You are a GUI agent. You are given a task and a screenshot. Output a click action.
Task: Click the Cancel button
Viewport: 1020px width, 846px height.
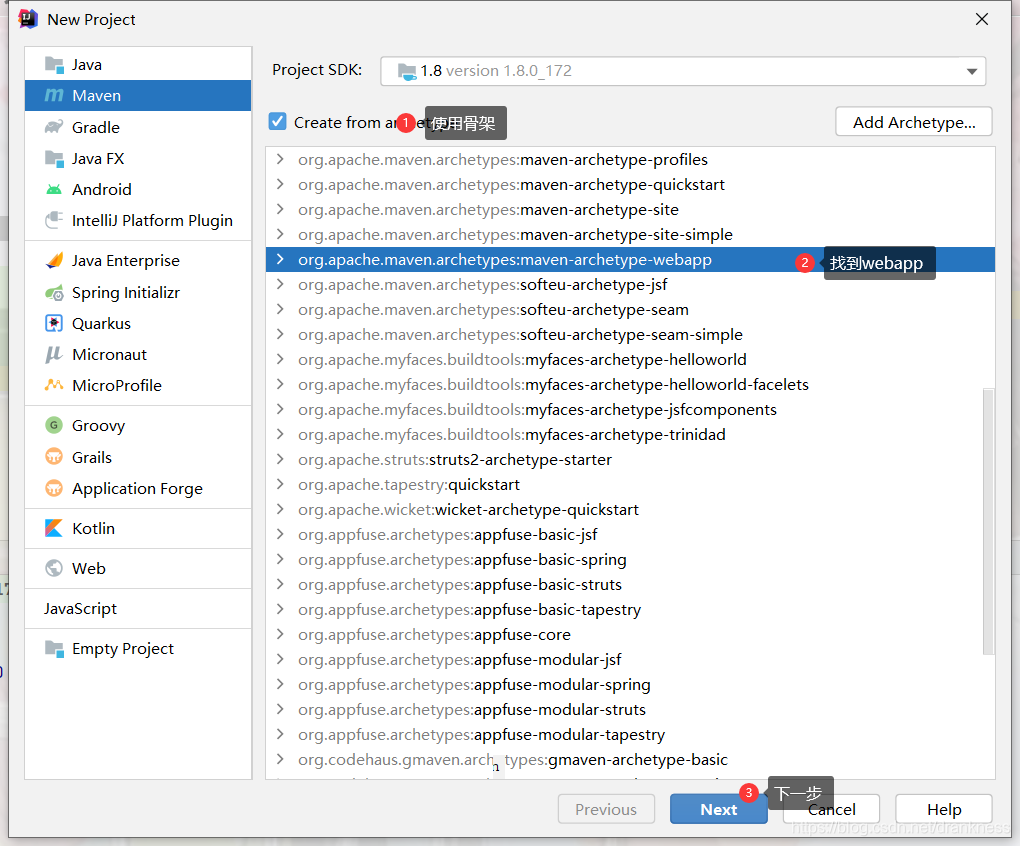pyautogui.click(x=831, y=809)
